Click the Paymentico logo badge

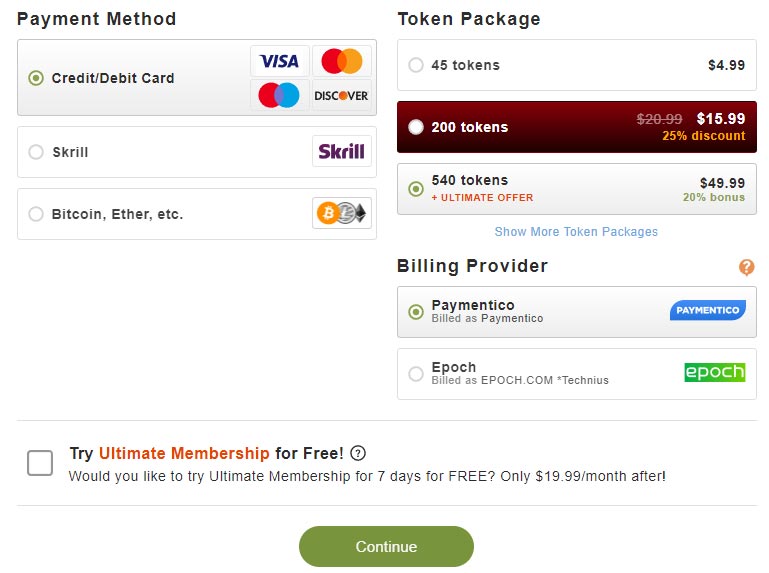point(707,311)
